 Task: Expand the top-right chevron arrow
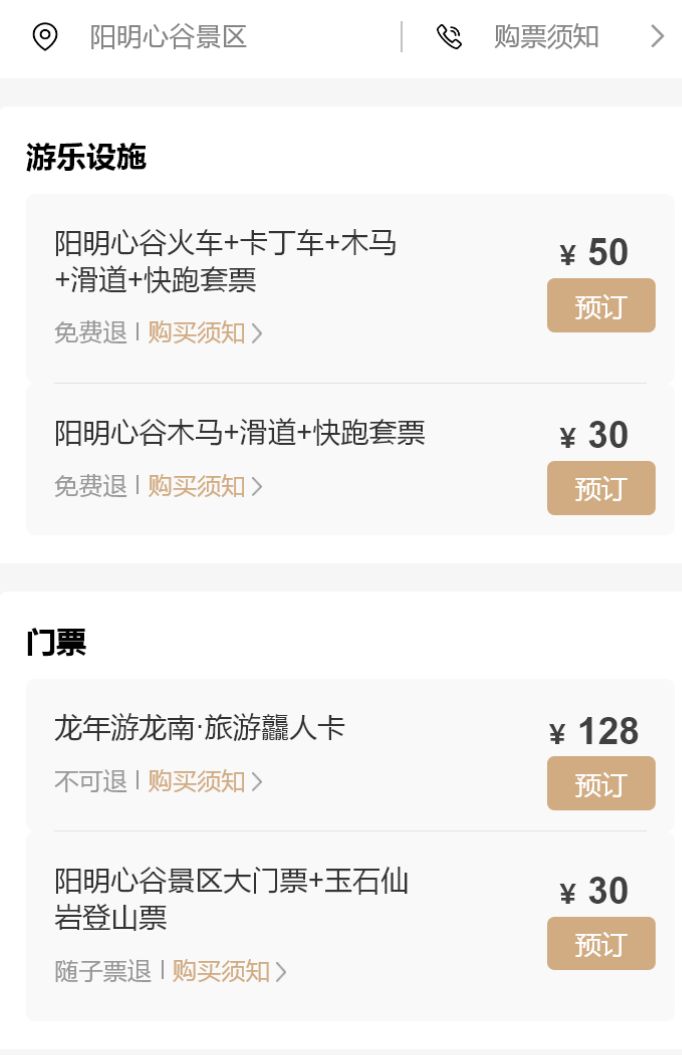(657, 38)
